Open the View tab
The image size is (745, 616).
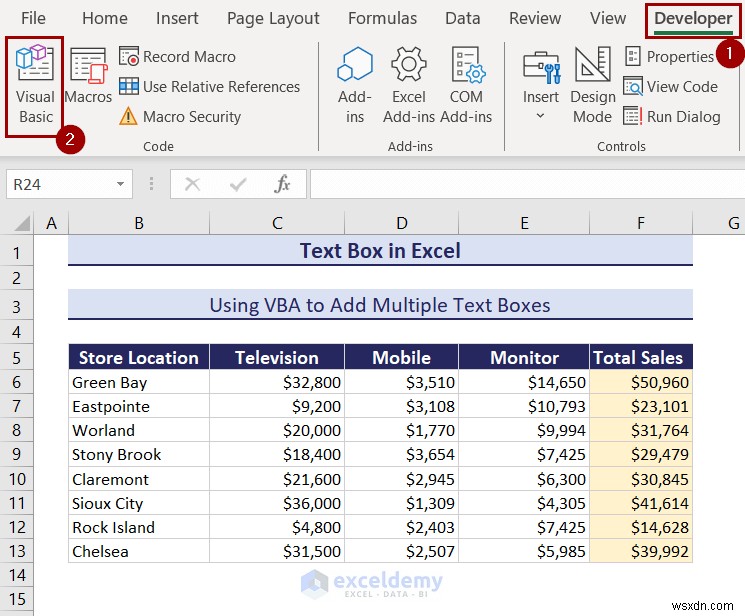pyautogui.click(x=608, y=19)
